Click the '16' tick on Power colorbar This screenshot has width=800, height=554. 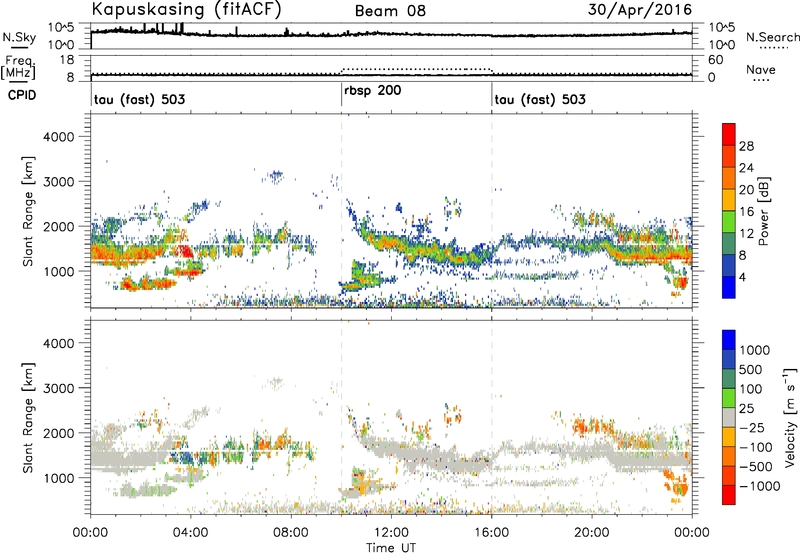[746, 212]
